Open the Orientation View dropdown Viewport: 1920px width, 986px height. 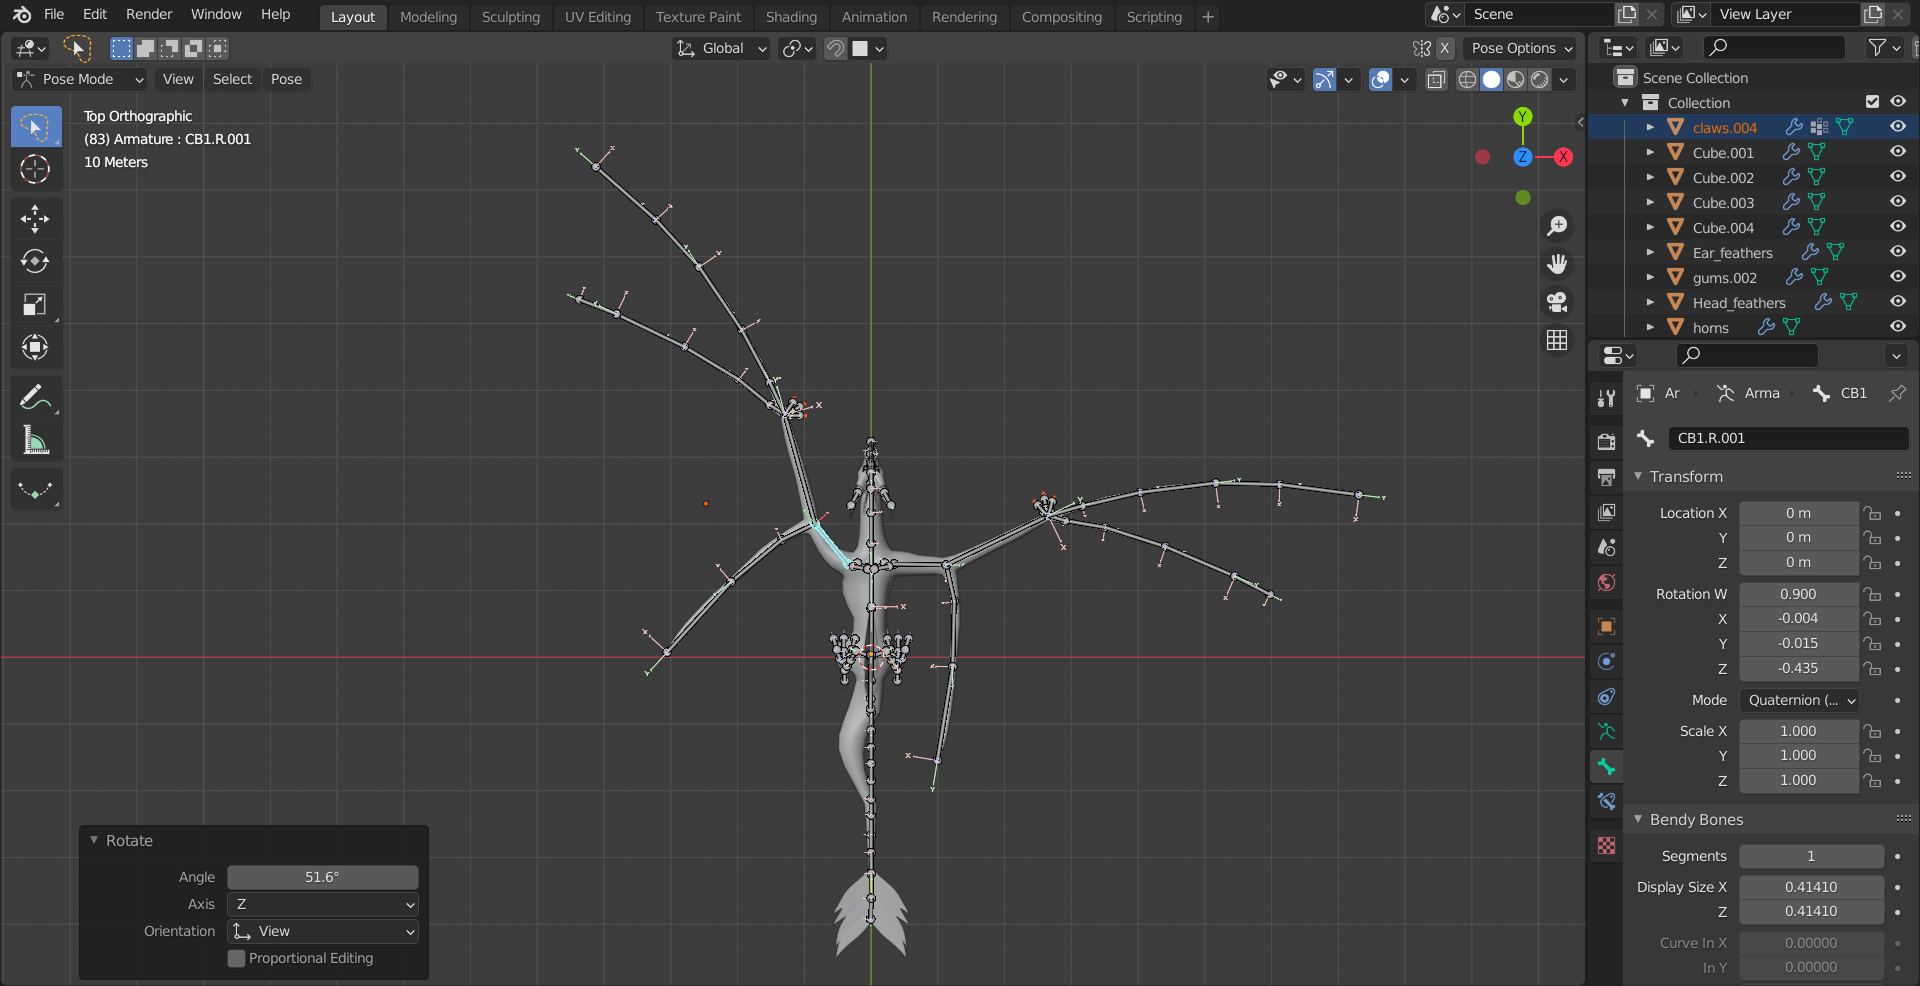pyautogui.click(x=323, y=931)
